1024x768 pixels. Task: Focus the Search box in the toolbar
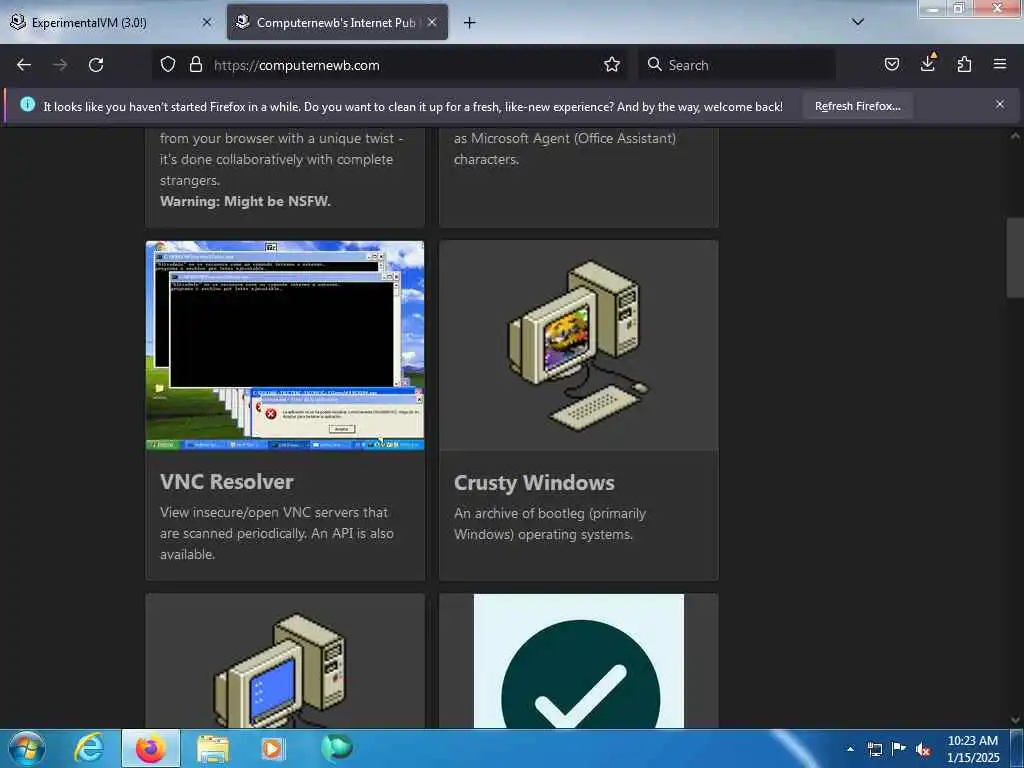pyautogui.click(x=737, y=65)
